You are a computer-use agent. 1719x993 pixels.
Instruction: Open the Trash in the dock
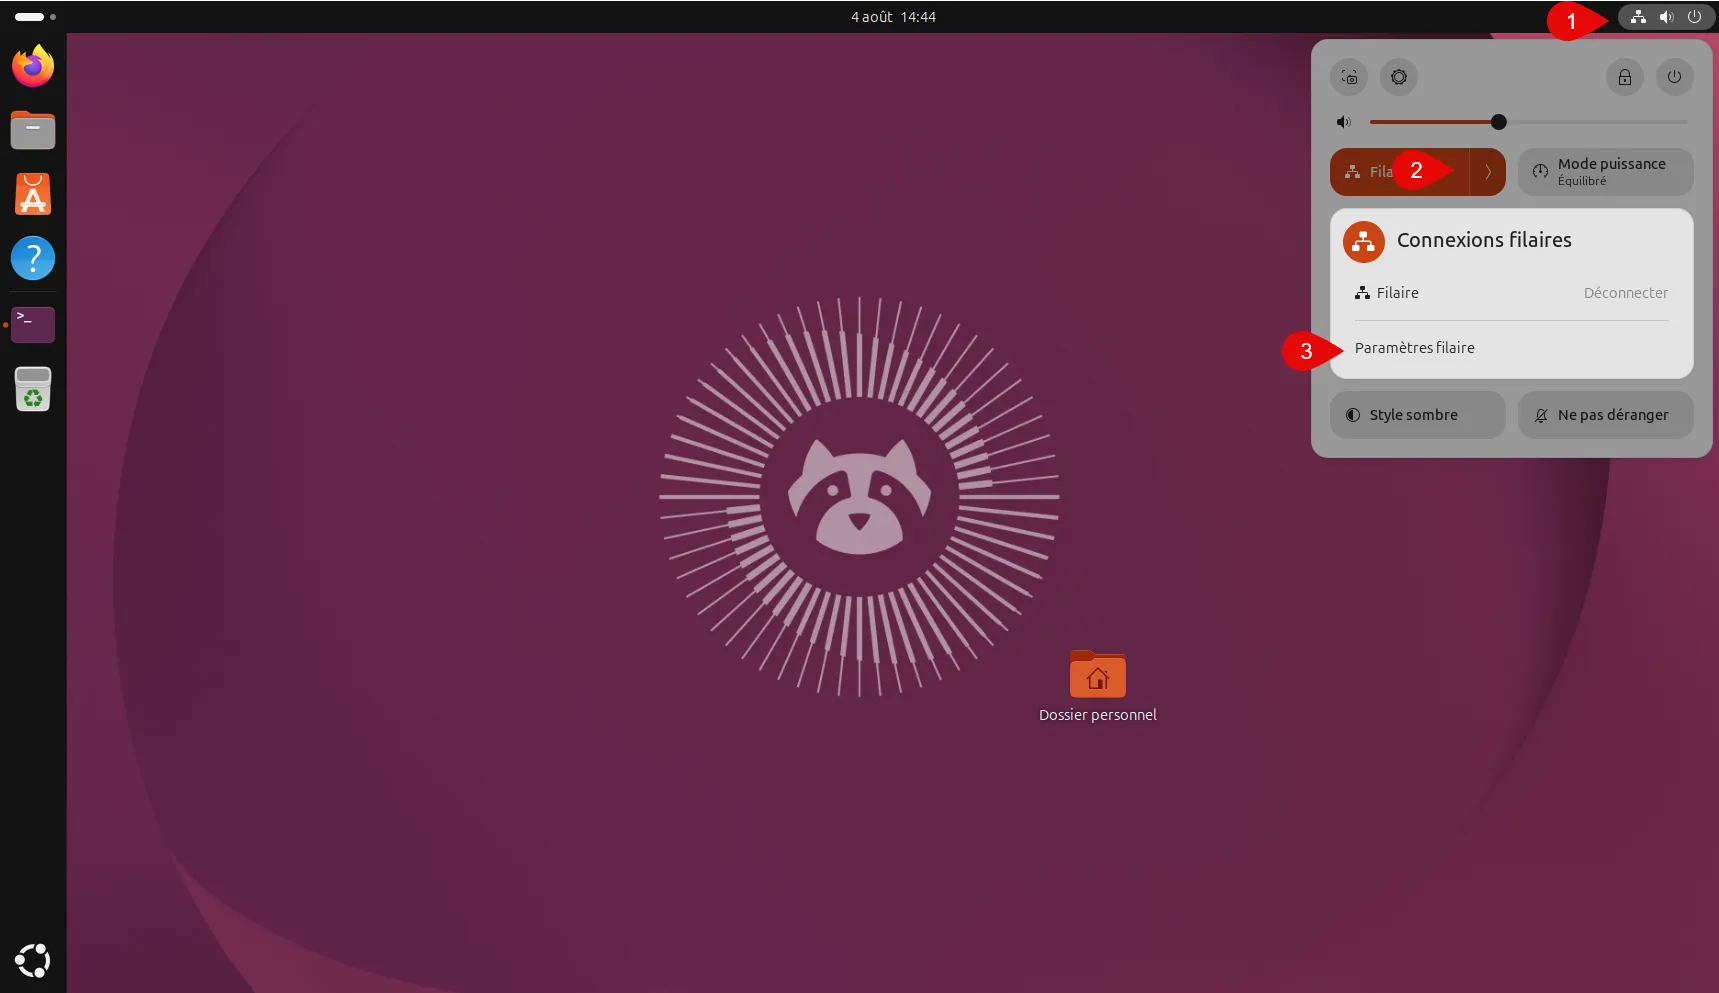pos(33,389)
